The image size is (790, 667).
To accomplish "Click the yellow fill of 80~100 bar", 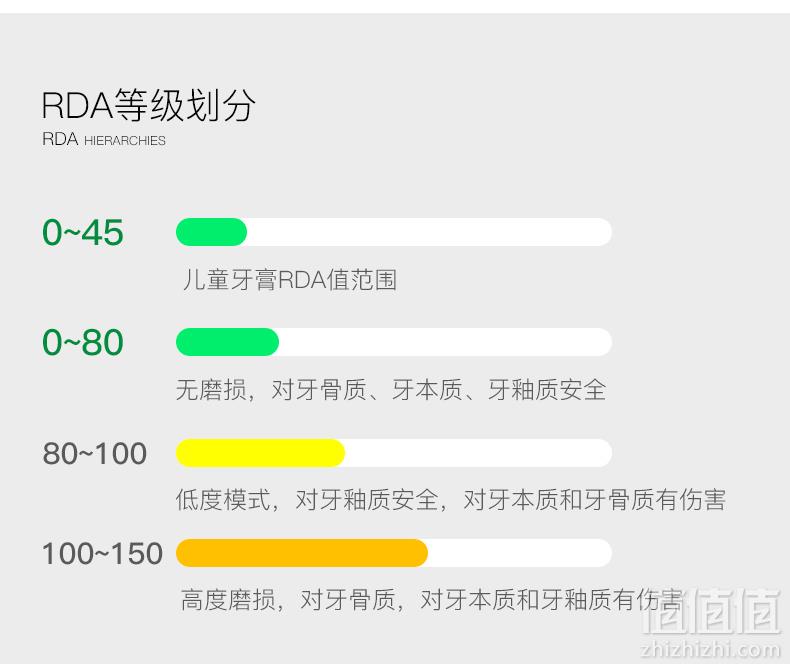I will [x=260, y=453].
